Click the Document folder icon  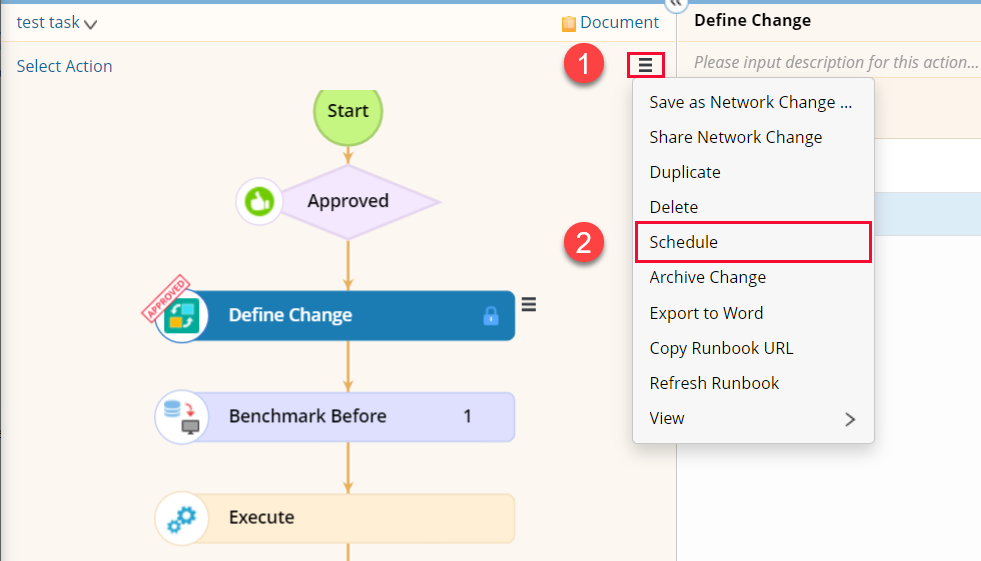click(x=569, y=23)
